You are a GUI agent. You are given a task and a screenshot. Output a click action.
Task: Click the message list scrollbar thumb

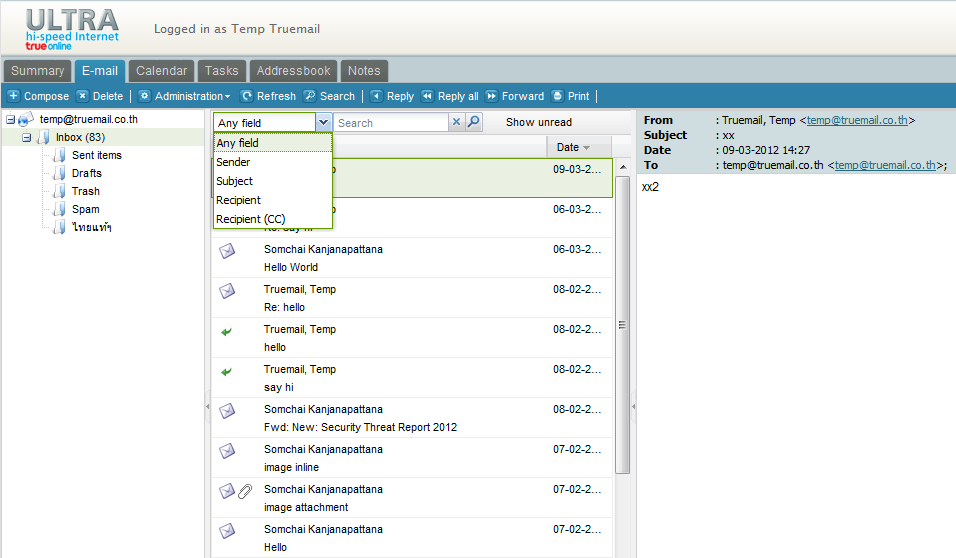pyautogui.click(x=622, y=325)
